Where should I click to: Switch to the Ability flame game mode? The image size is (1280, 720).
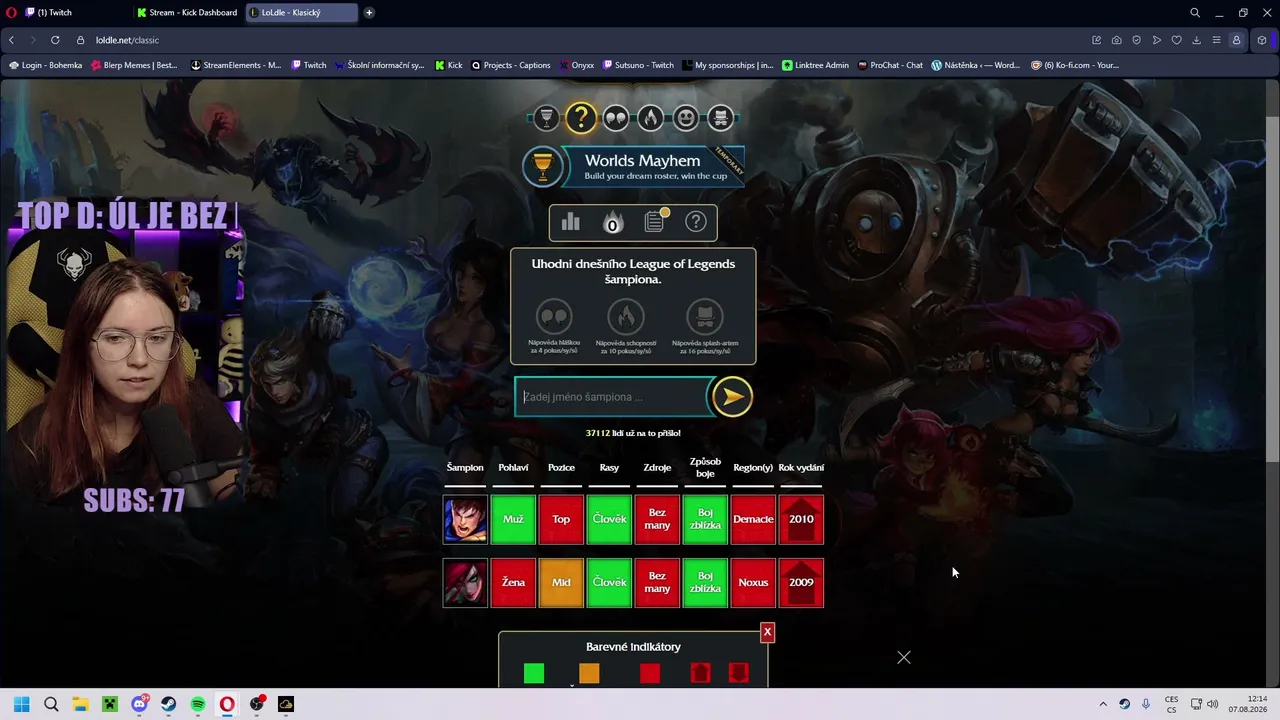[x=651, y=118]
